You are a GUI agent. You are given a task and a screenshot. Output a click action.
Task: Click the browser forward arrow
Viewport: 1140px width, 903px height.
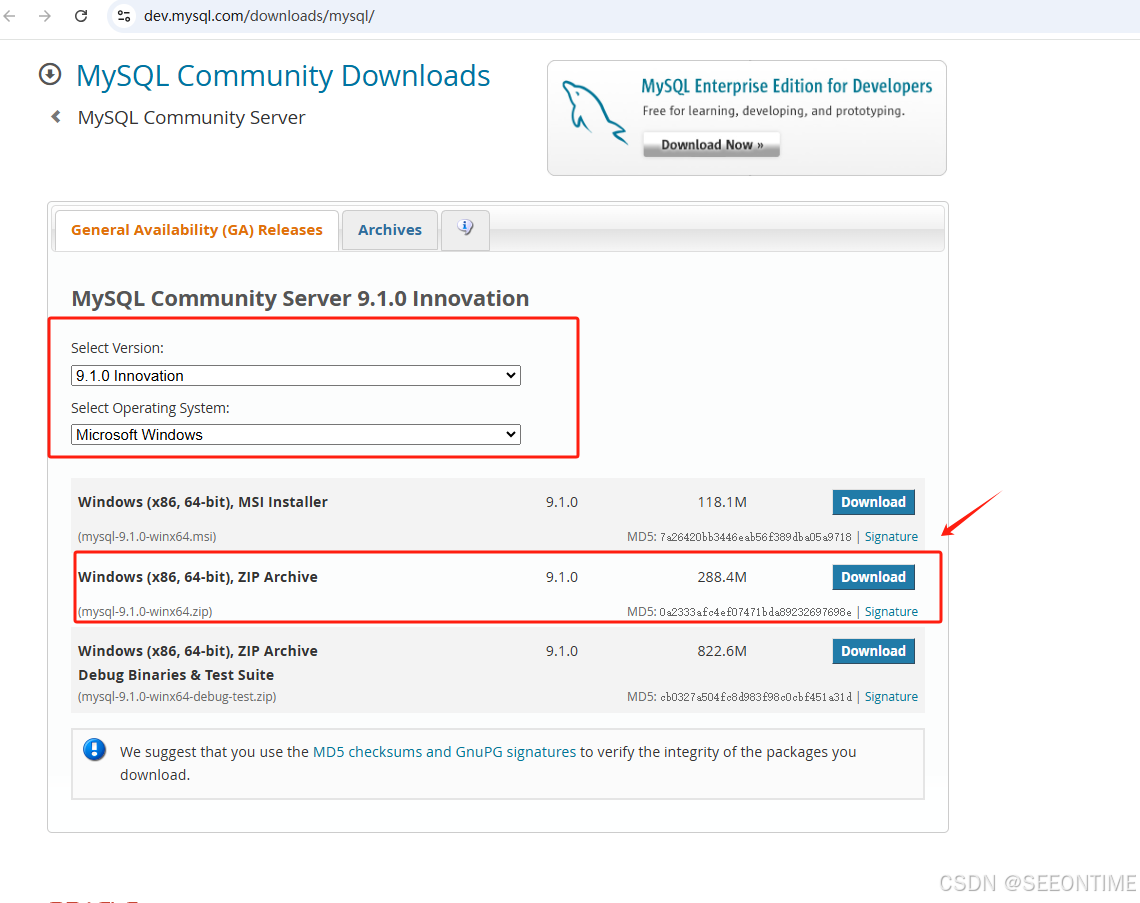(x=45, y=16)
